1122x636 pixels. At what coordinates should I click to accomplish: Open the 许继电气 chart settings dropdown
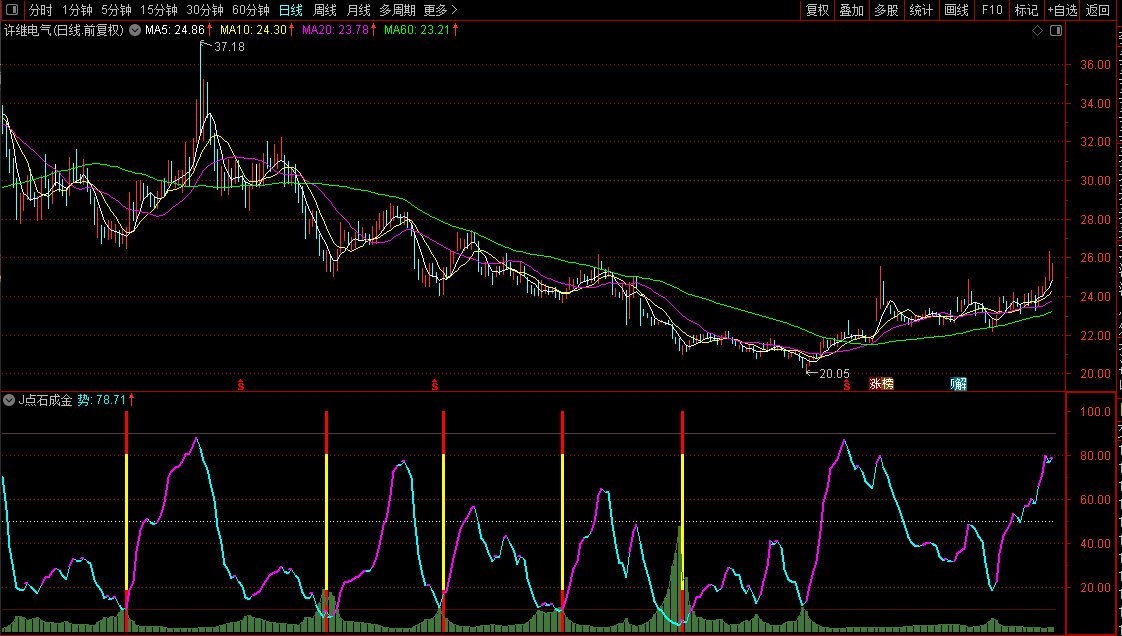[134, 30]
